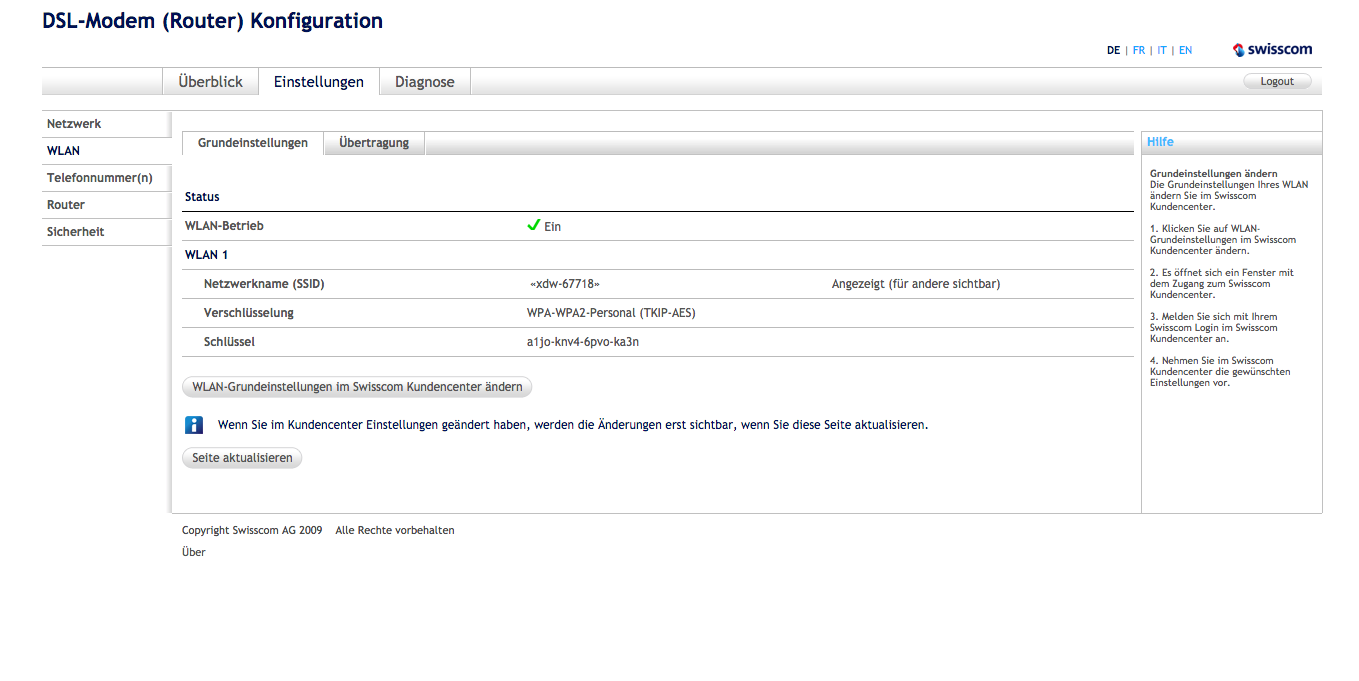Viewport: 1359px width, 681px height.
Task: Switch to the Übertragung sub-tab
Action: [x=374, y=143]
